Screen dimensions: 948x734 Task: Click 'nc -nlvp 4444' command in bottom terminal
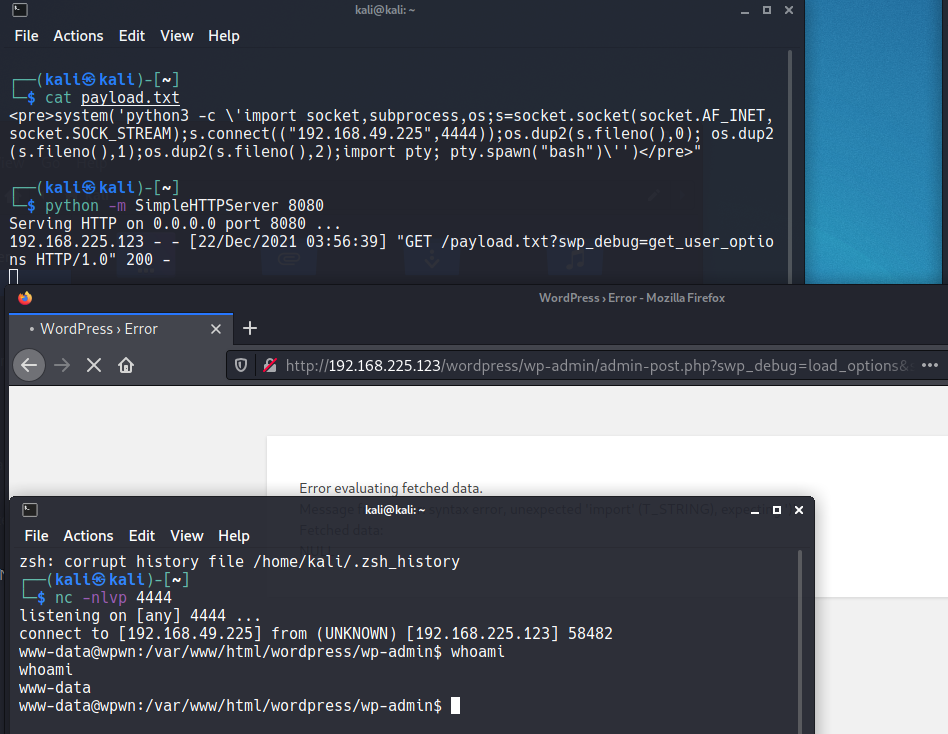113,597
